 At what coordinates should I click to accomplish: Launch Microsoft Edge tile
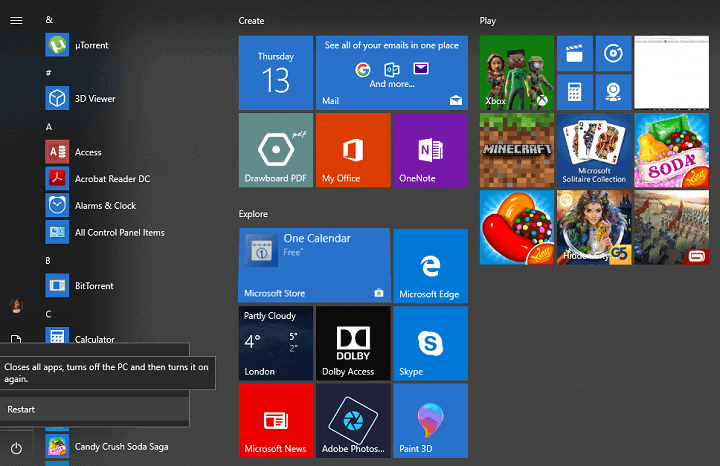click(430, 265)
